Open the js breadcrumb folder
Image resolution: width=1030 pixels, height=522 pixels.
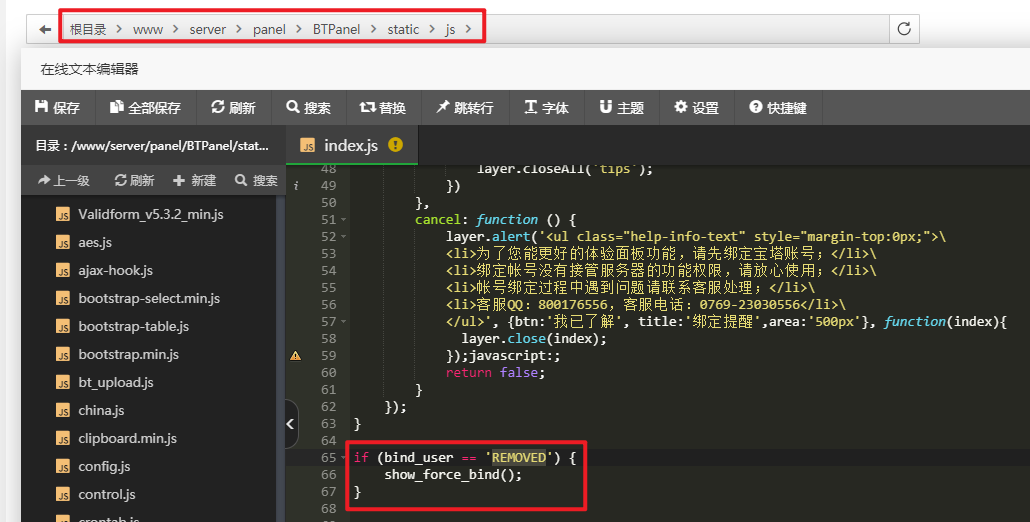(x=450, y=30)
